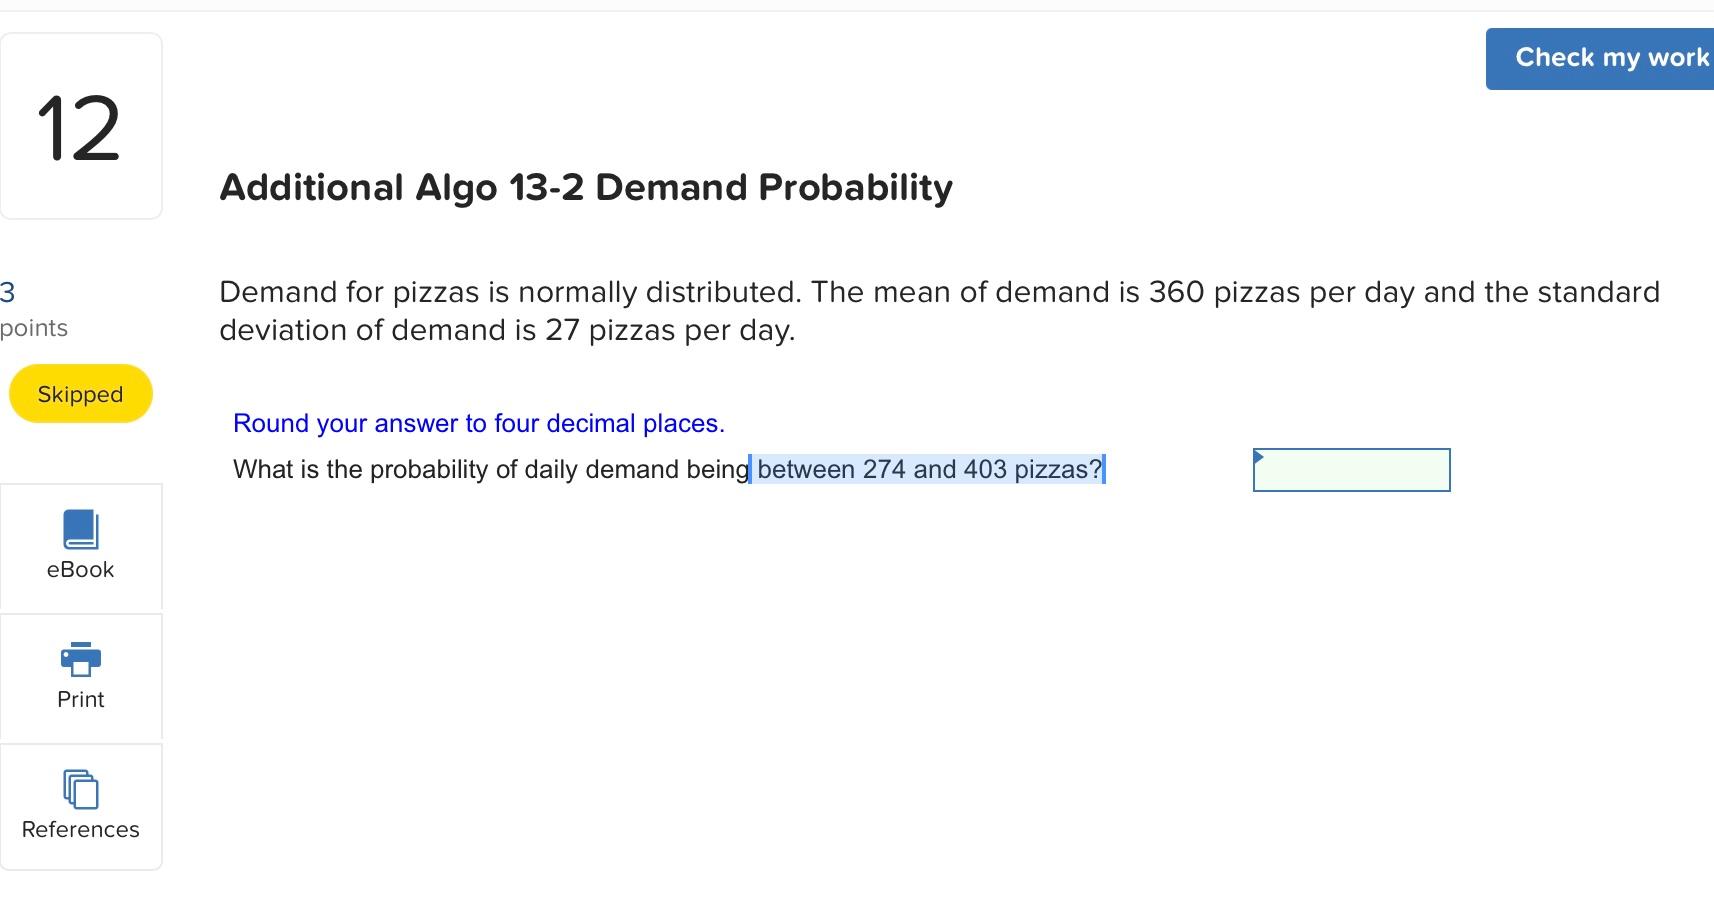The height and width of the screenshot is (906, 1714).
Task: Toggle the Skipped marker for question 12
Action: click(80, 393)
